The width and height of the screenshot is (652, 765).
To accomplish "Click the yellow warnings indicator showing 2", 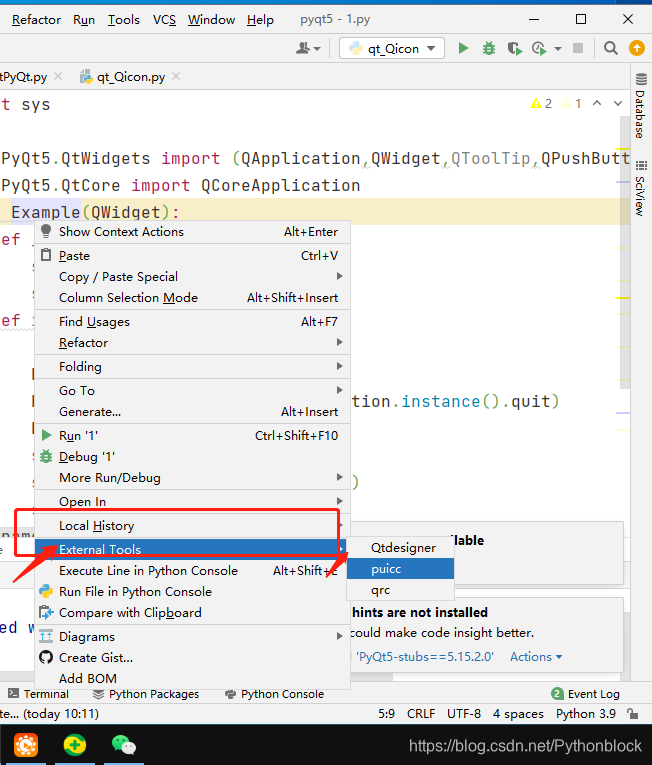I will (541, 103).
